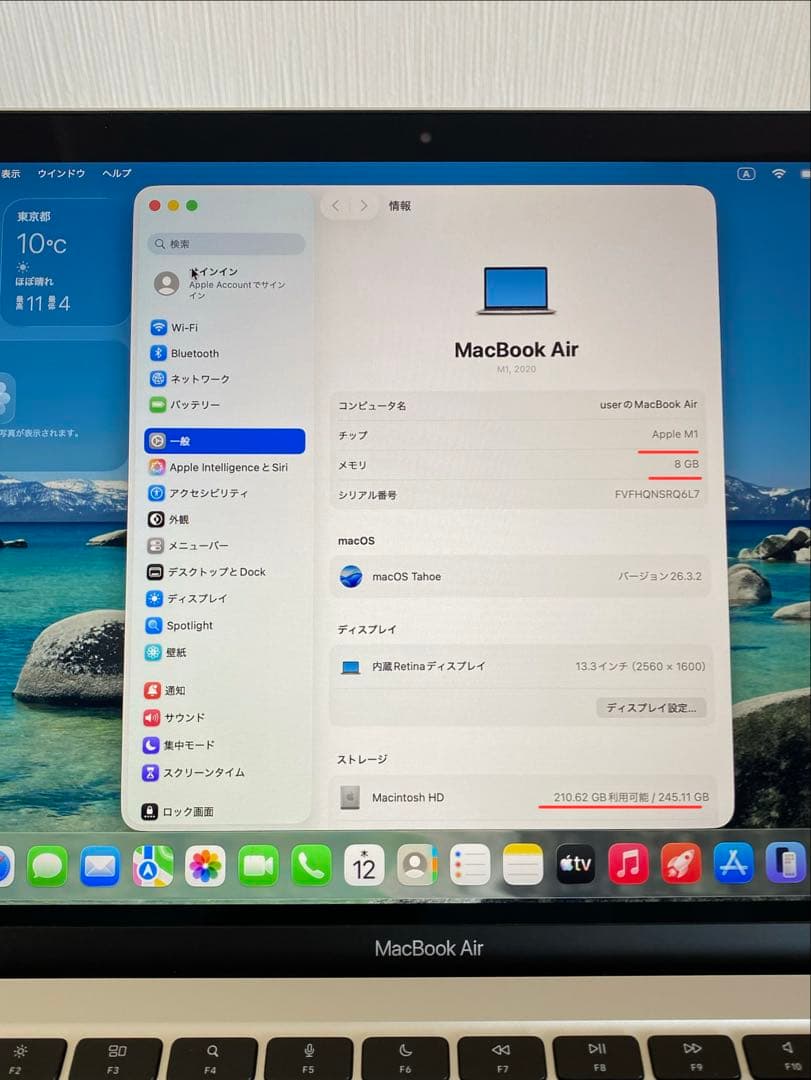The width and height of the screenshot is (811, 1080).
Task: Launch Photos from the Dock
Action: coord(205,866)
